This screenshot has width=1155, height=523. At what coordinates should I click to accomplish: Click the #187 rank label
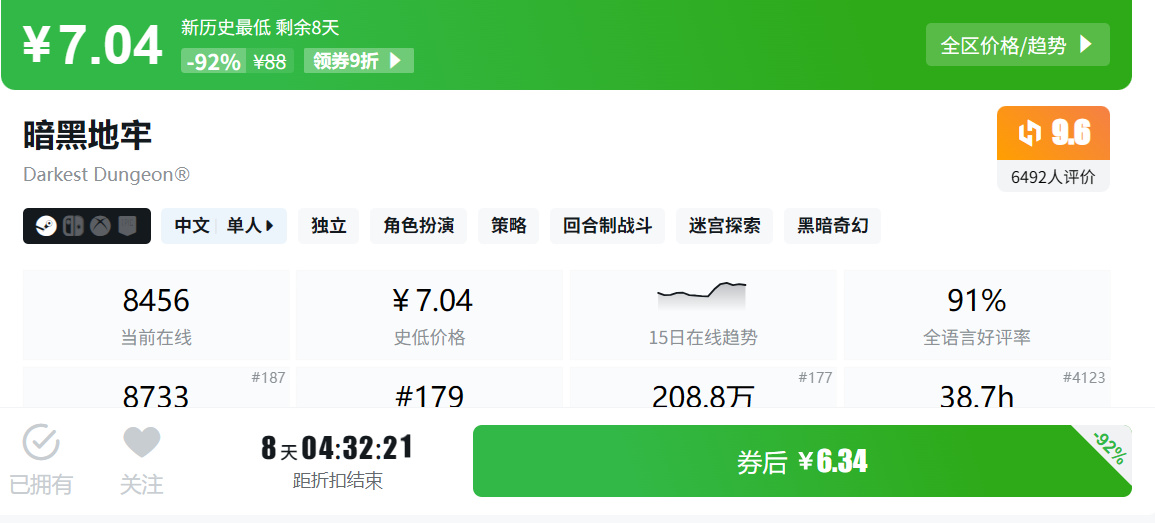point(268,378)
